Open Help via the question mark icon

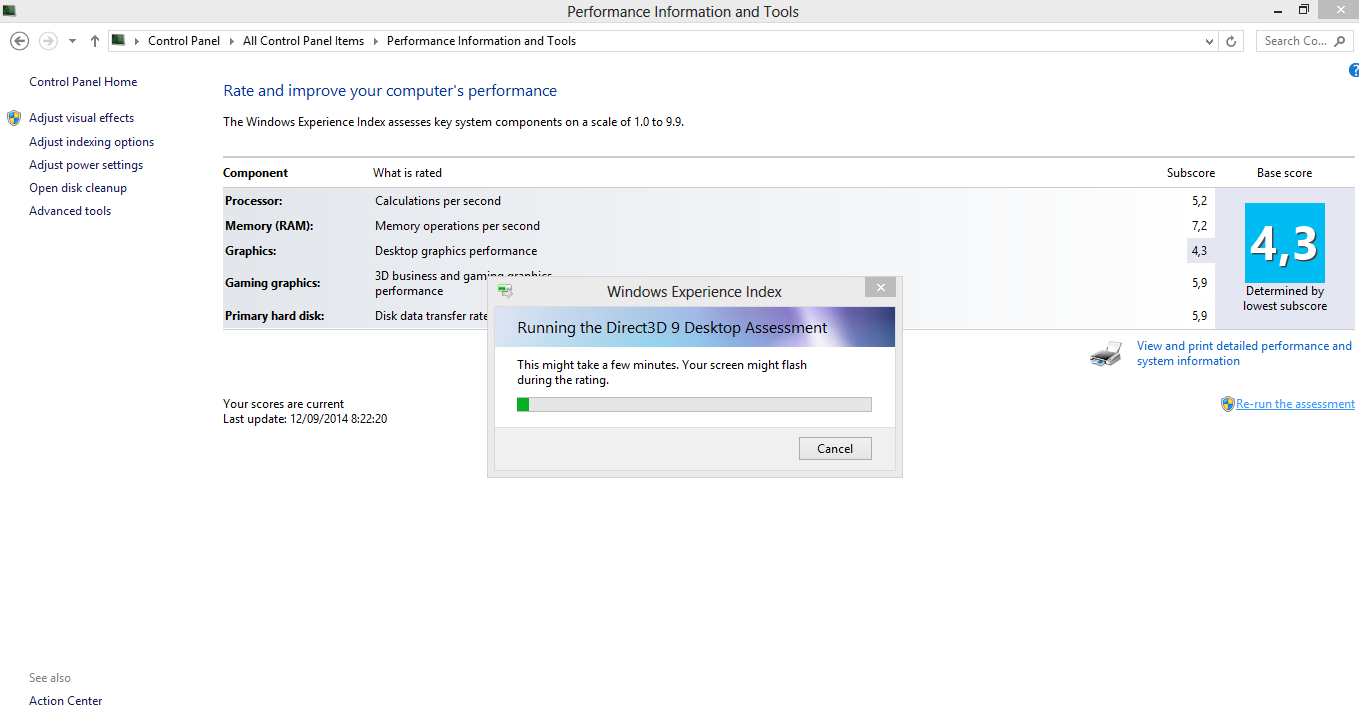[x=1354, y=70]
